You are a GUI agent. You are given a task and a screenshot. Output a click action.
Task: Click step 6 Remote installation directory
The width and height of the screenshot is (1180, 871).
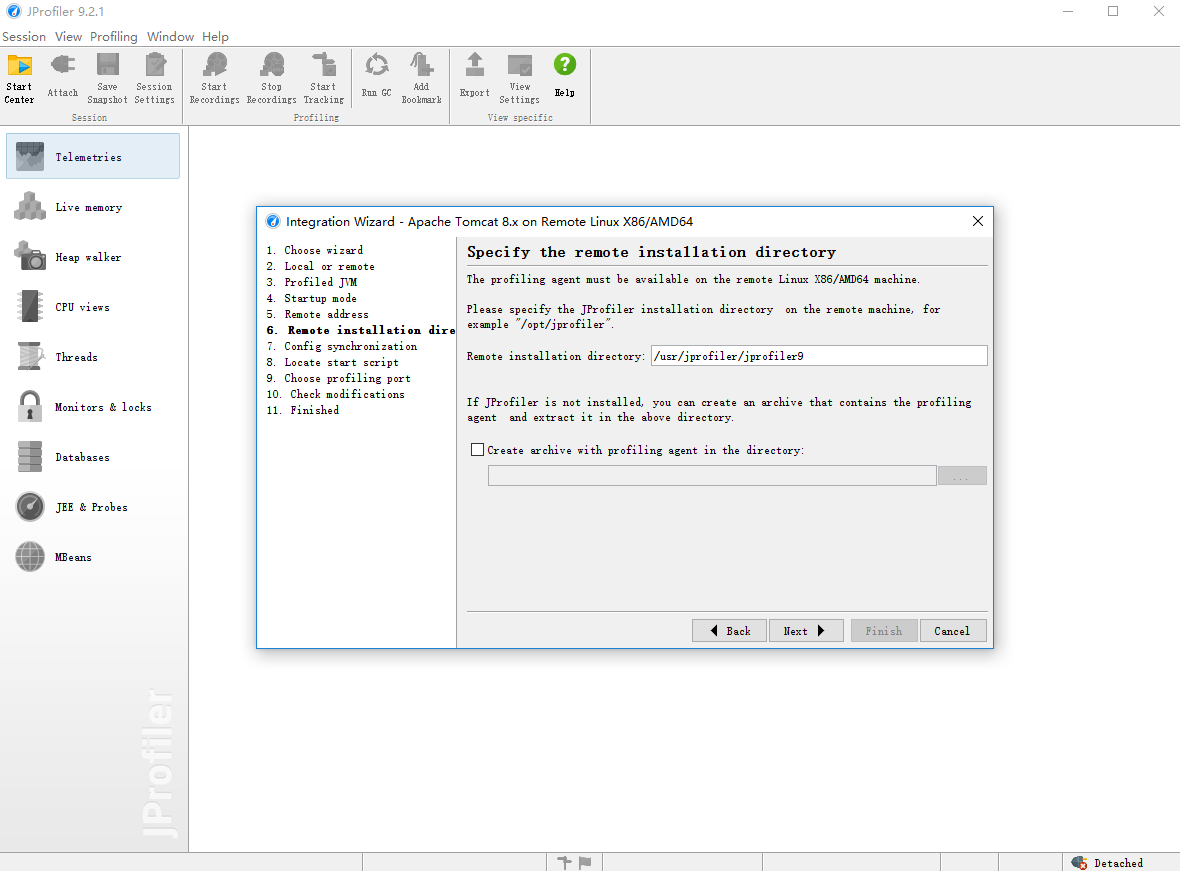(x=360, y=330)
